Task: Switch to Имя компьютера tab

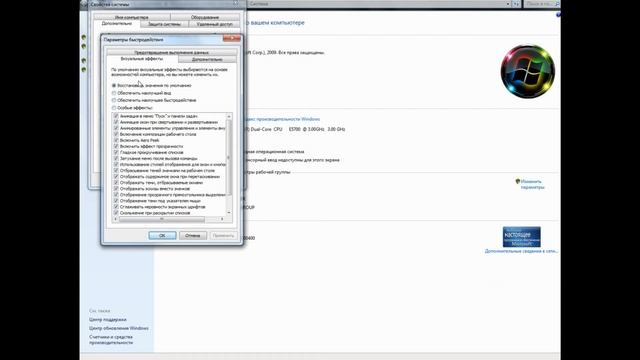Action: point(131,17)
